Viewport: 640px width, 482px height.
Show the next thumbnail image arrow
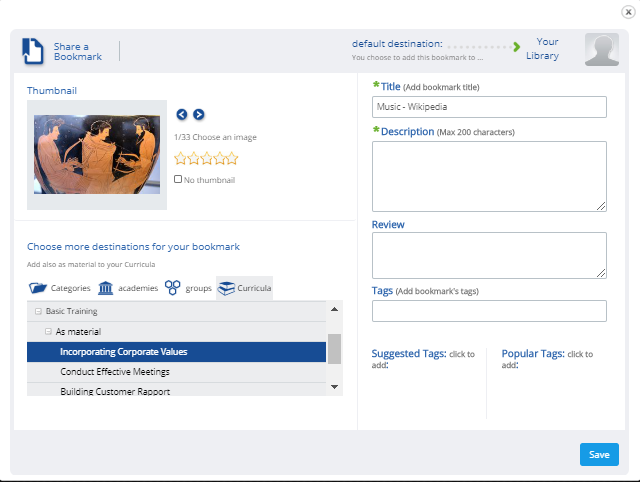[199, 114]
